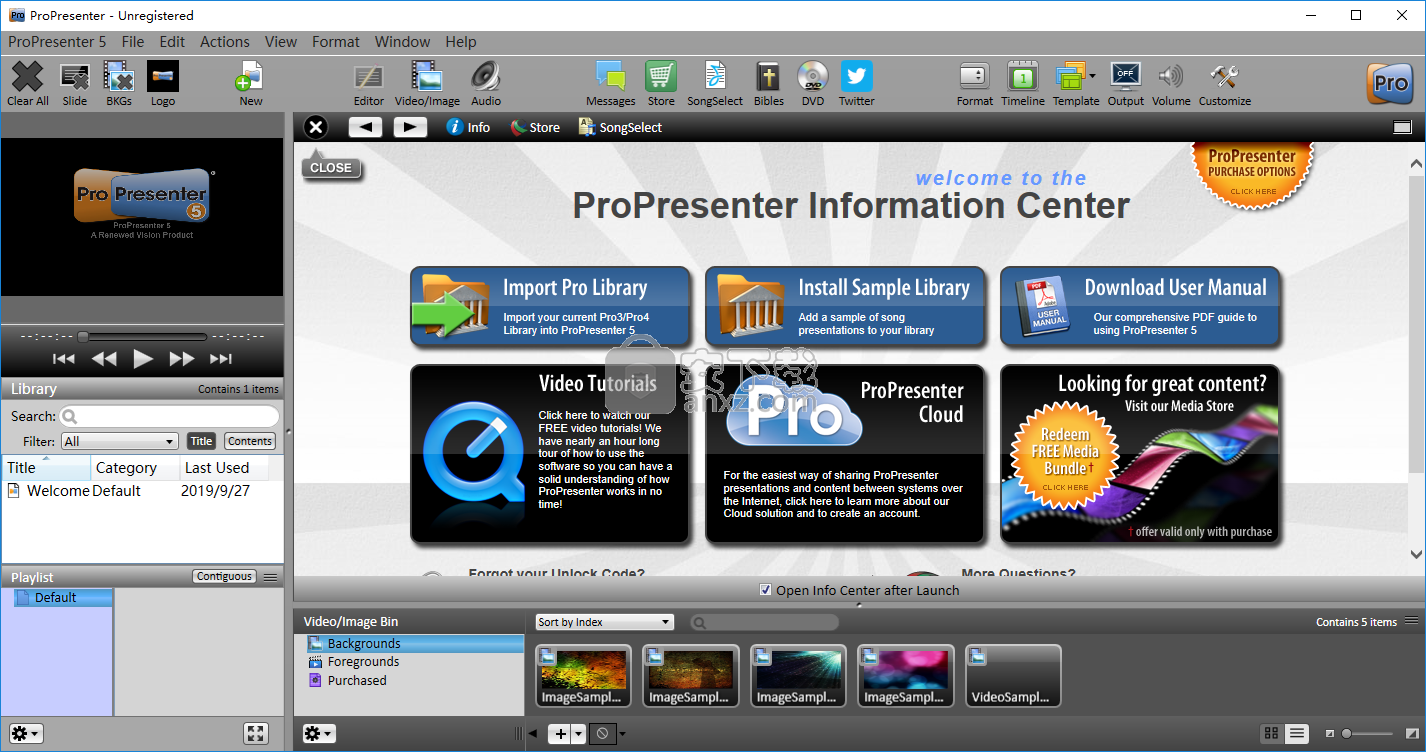Viewport: 1426px width, 752px height.
Task: Open the Sort by Index dropdown
Action: click(605, 622)
